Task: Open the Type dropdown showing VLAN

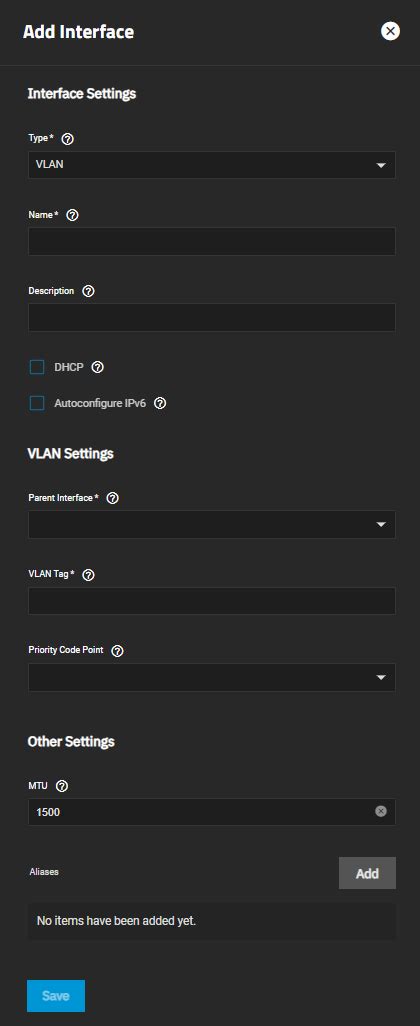Action: (212, 165)
